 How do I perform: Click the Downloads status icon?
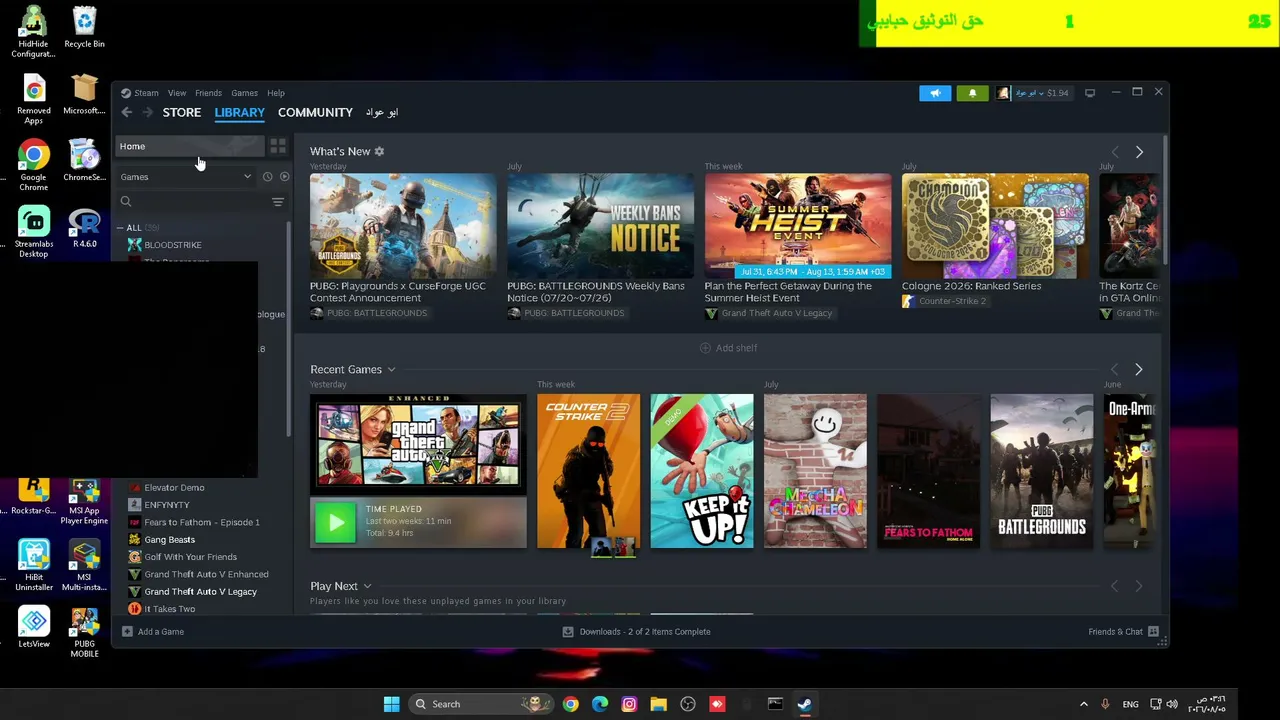[568, 632]
